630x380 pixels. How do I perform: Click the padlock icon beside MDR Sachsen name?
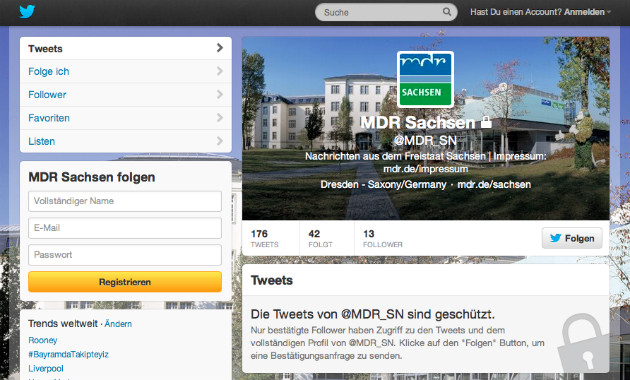point(486,122)
